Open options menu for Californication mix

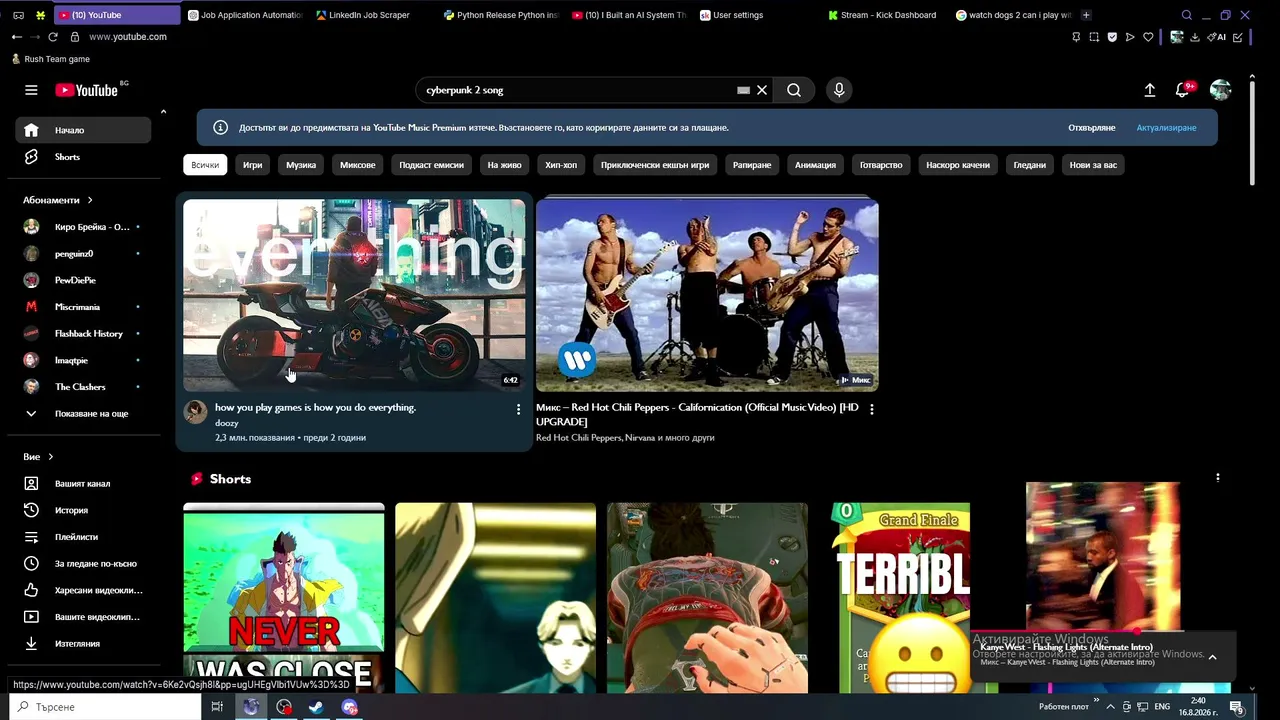point(872,409)
